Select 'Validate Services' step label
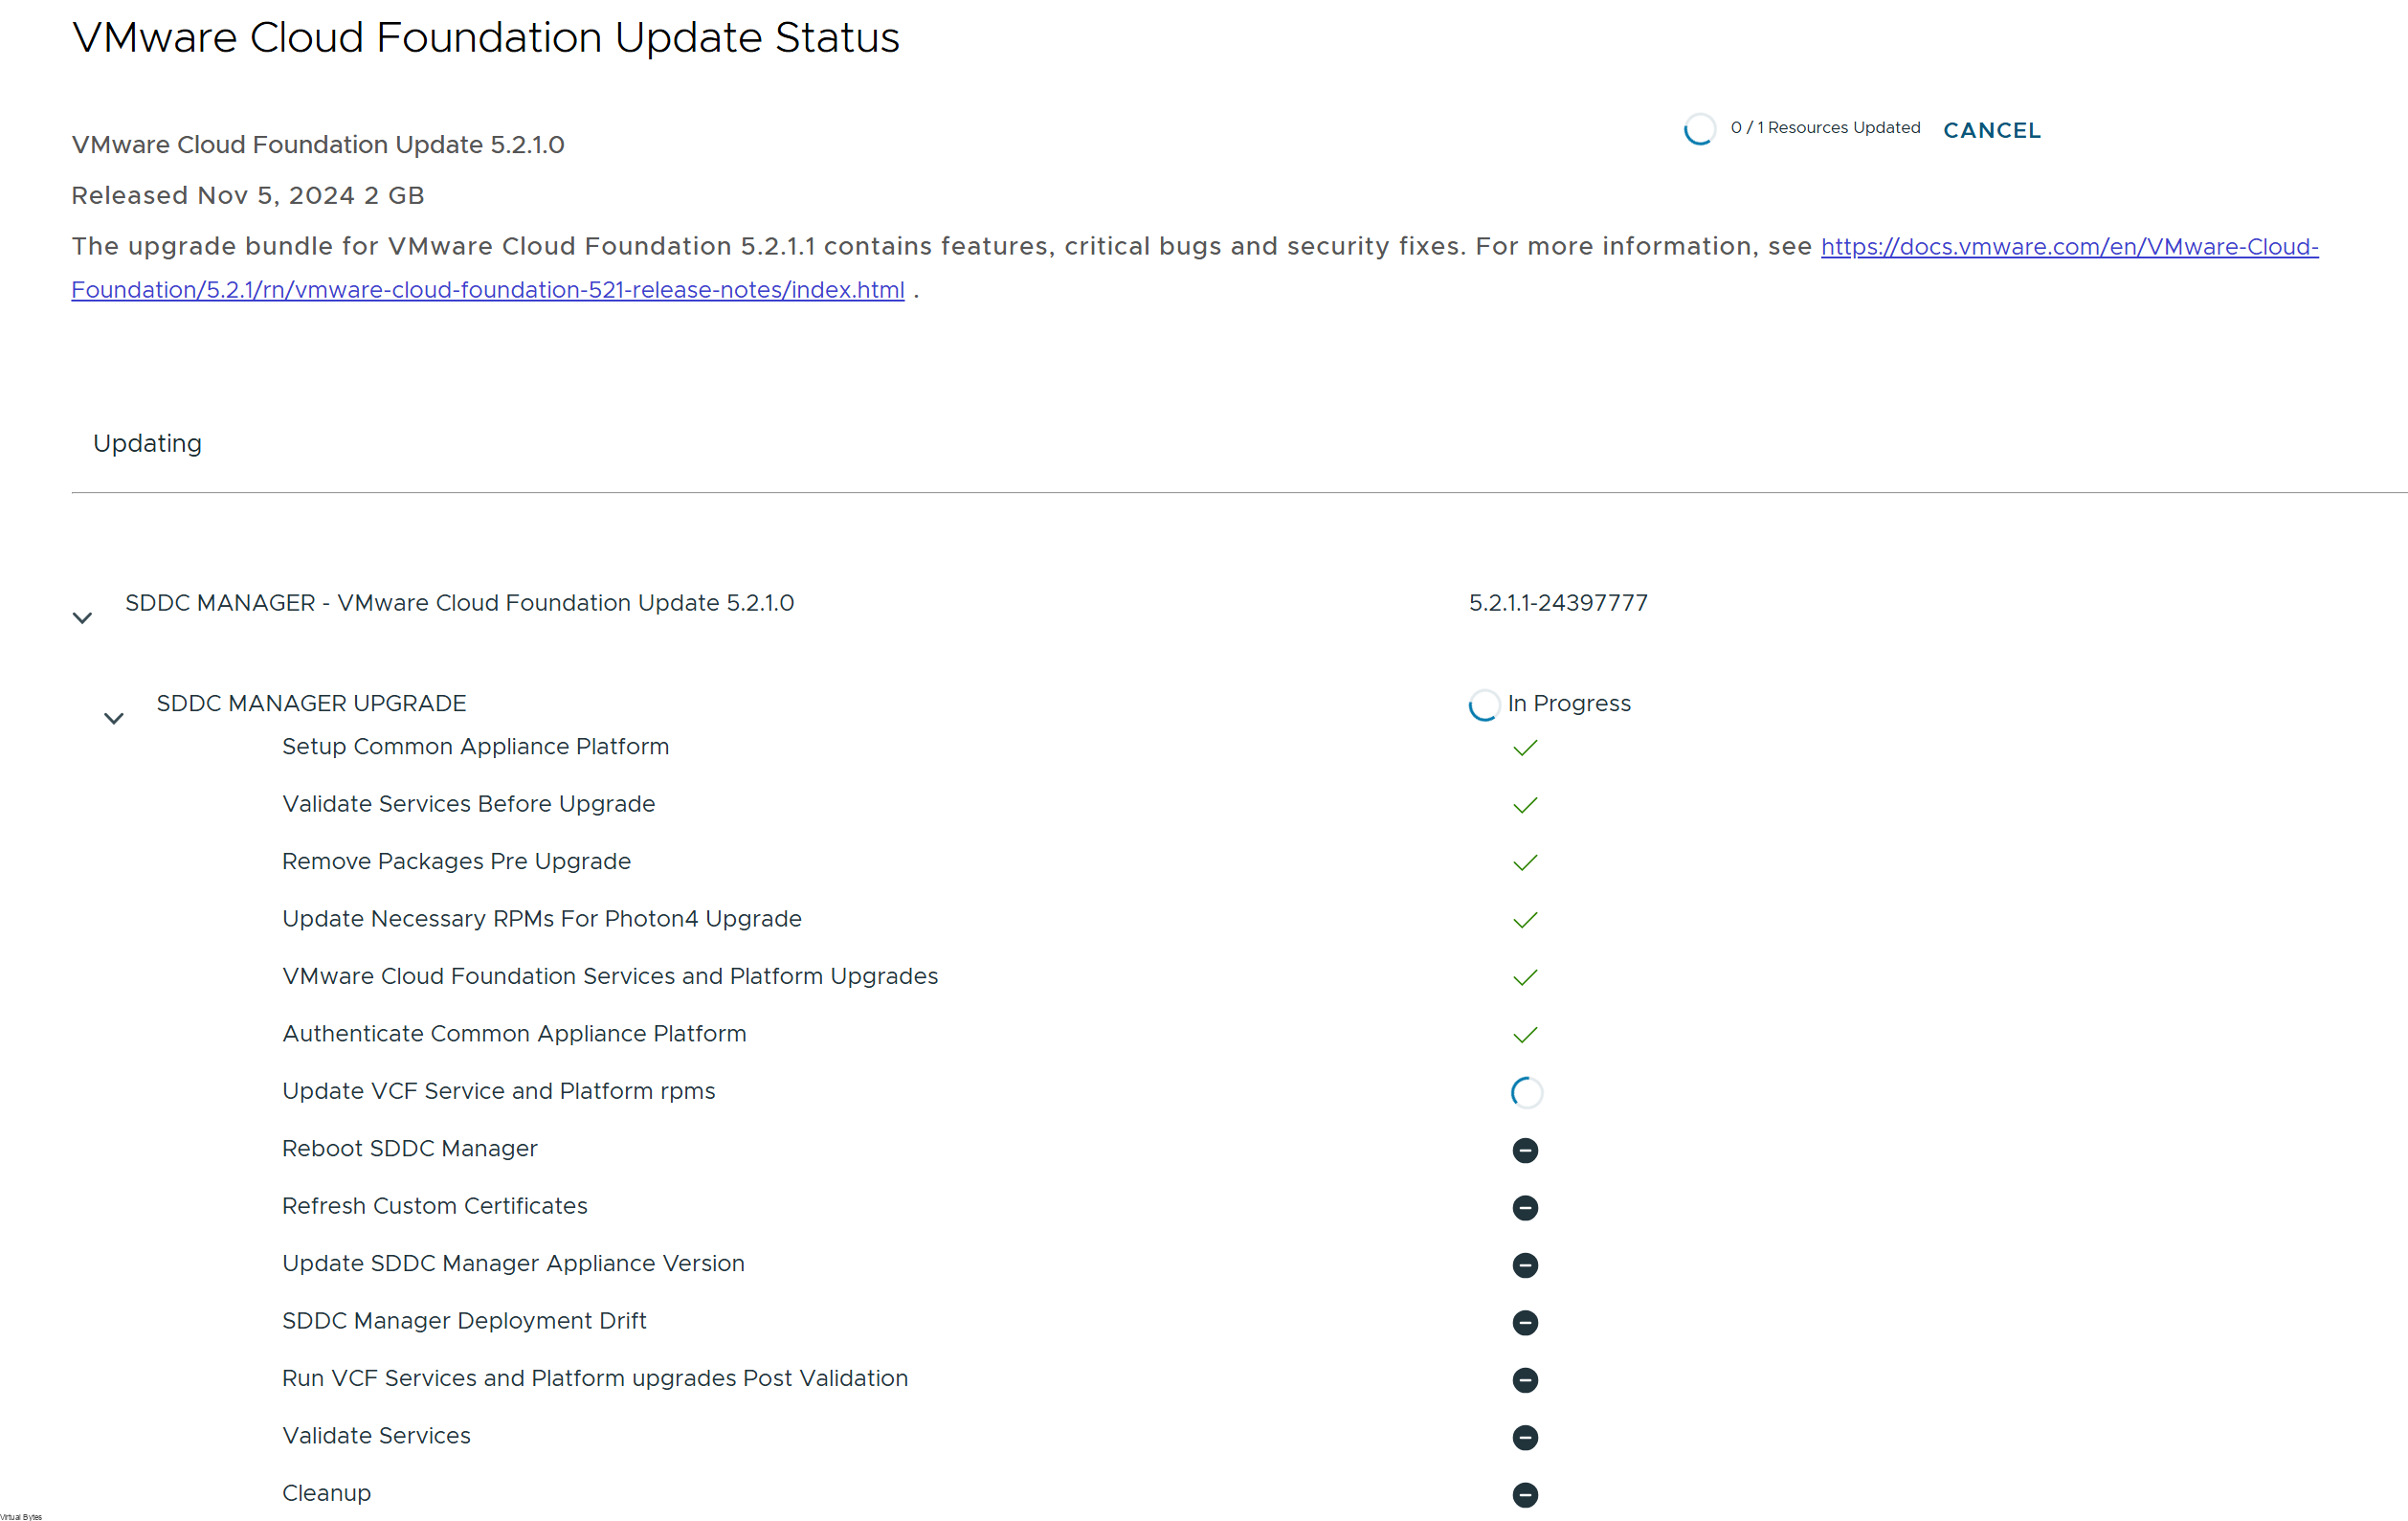The width and height of the screenshot is (2408, 1521). point(376,1436)
